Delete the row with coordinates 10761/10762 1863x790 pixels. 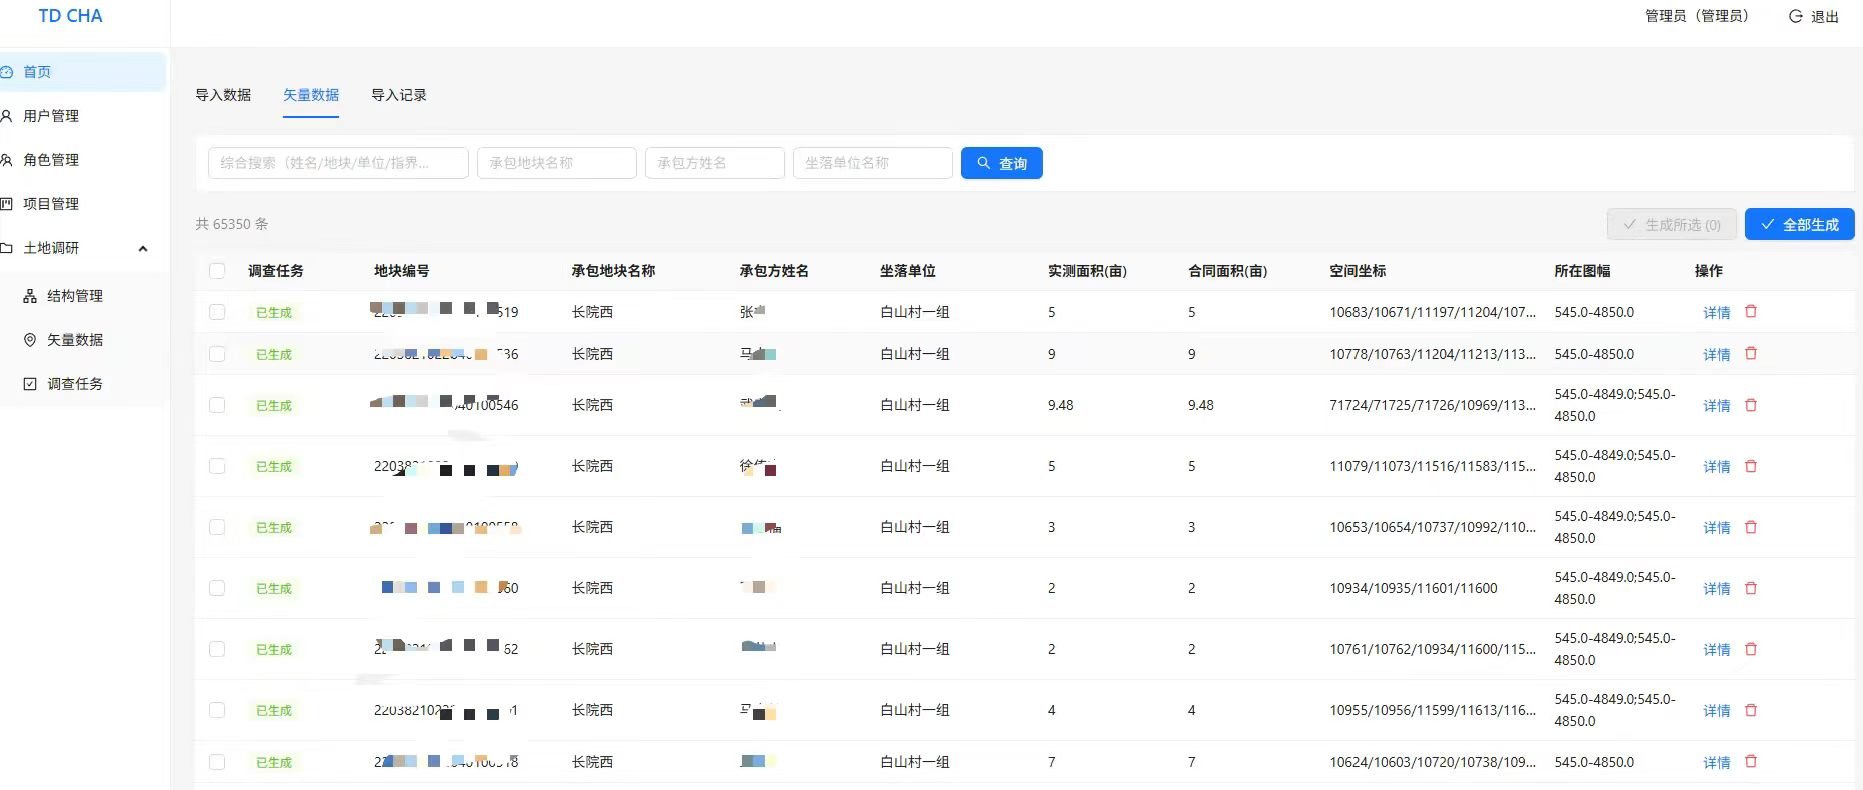tap(1751, 649)
